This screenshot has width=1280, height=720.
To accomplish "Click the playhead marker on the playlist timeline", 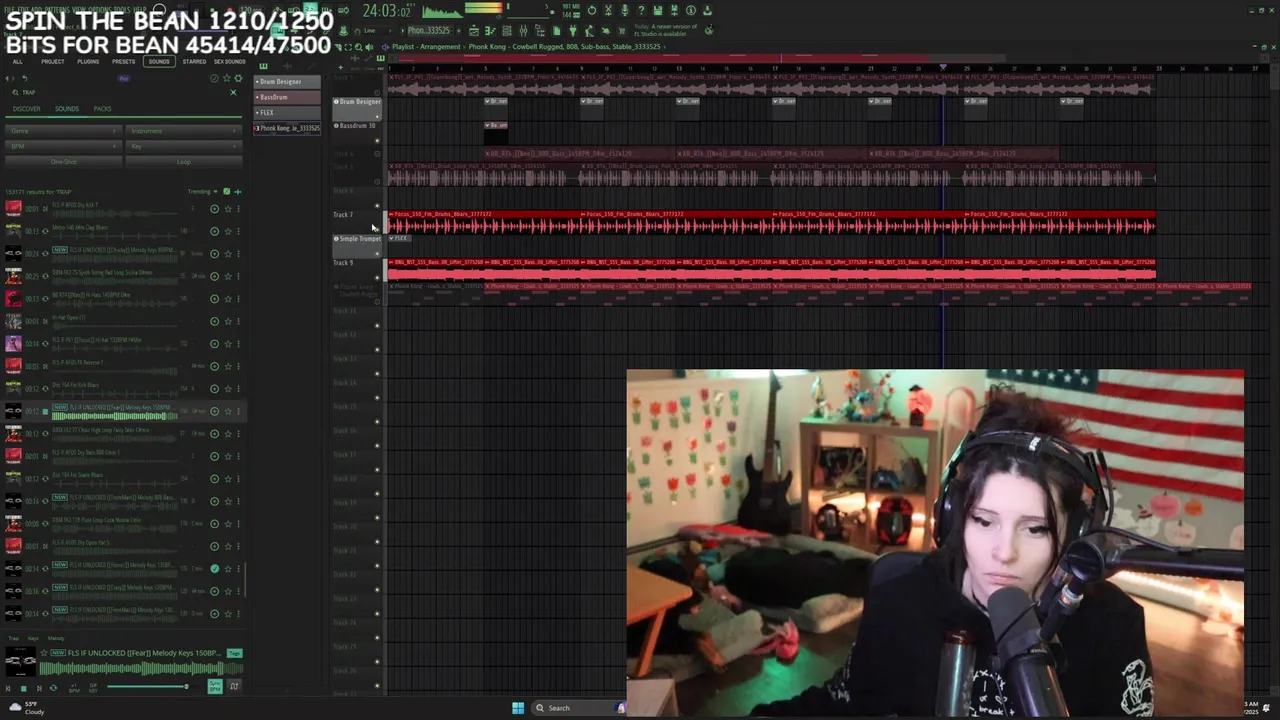I will (x=943, y=68).
